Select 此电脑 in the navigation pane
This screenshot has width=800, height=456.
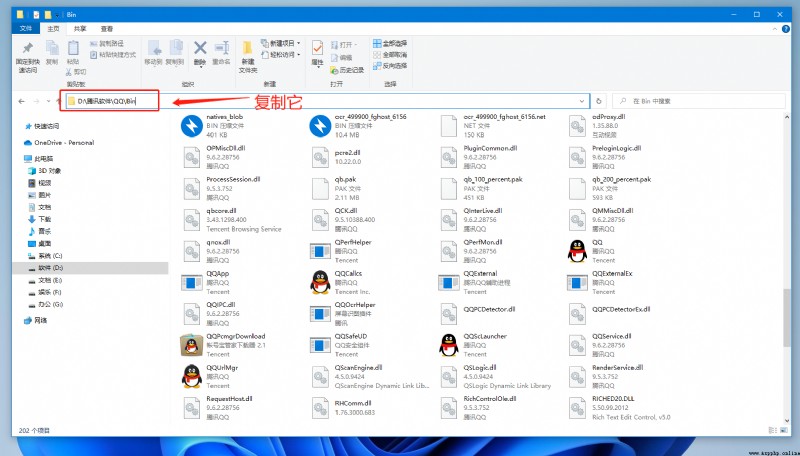coord(39,159)
